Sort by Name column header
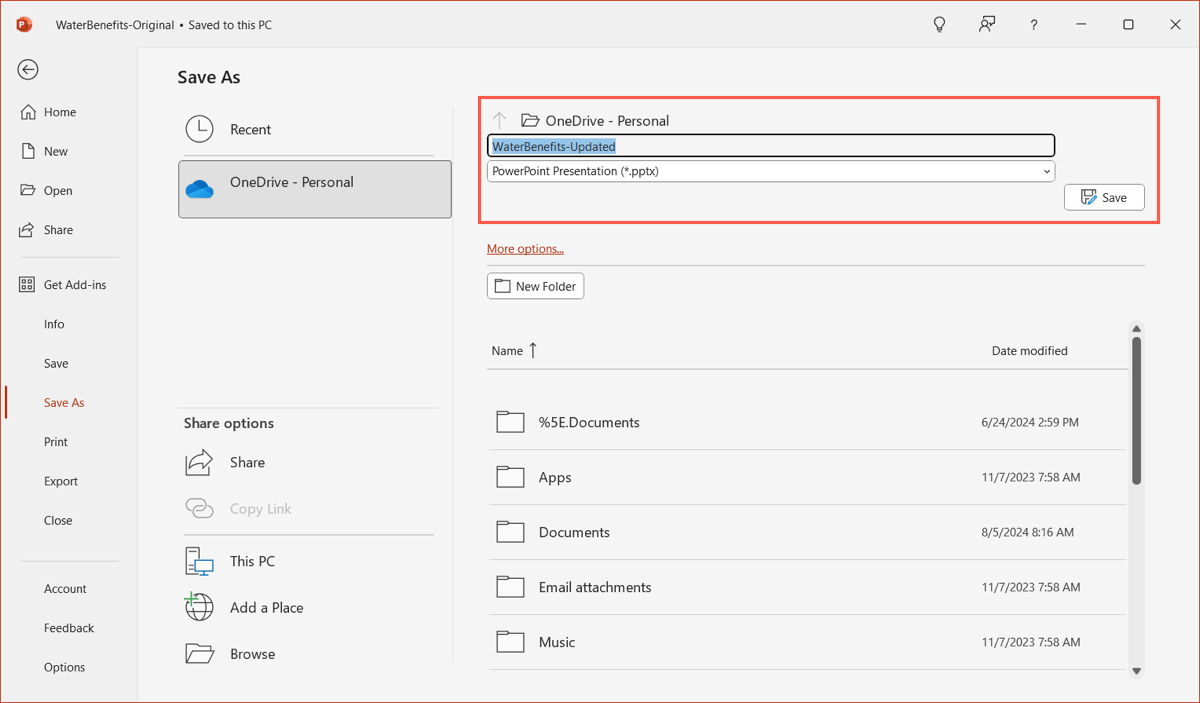 point(514,351)
